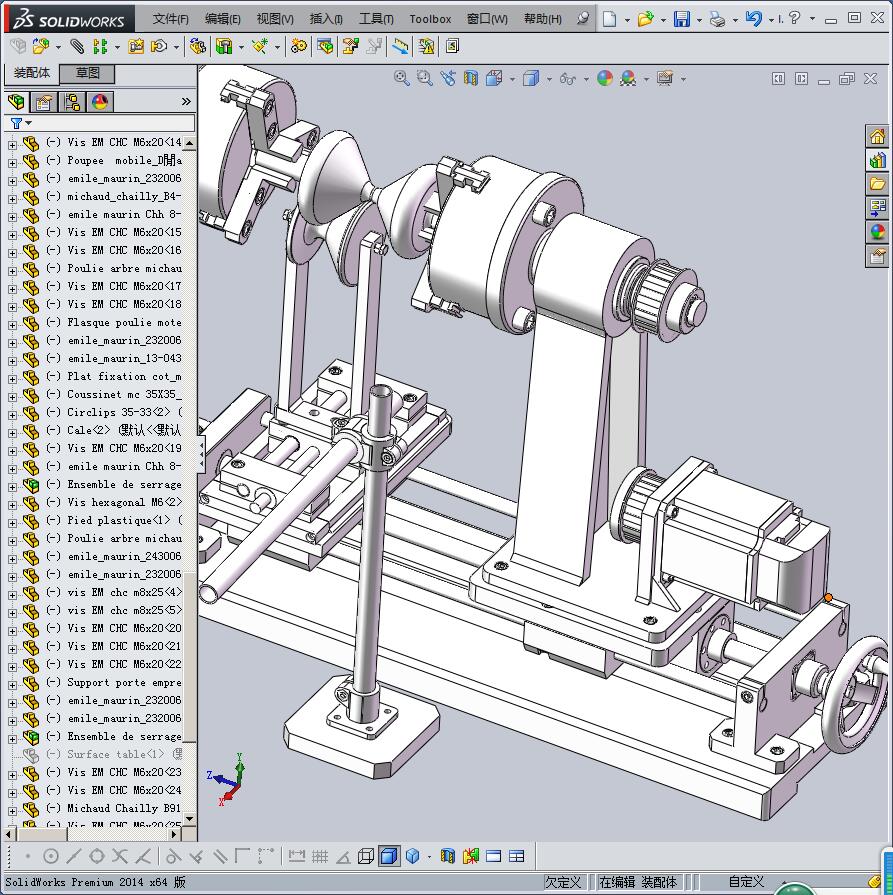893x895 pixels.
Task: Click the Edit Appearance color ball icon
Action: [604, 79]
